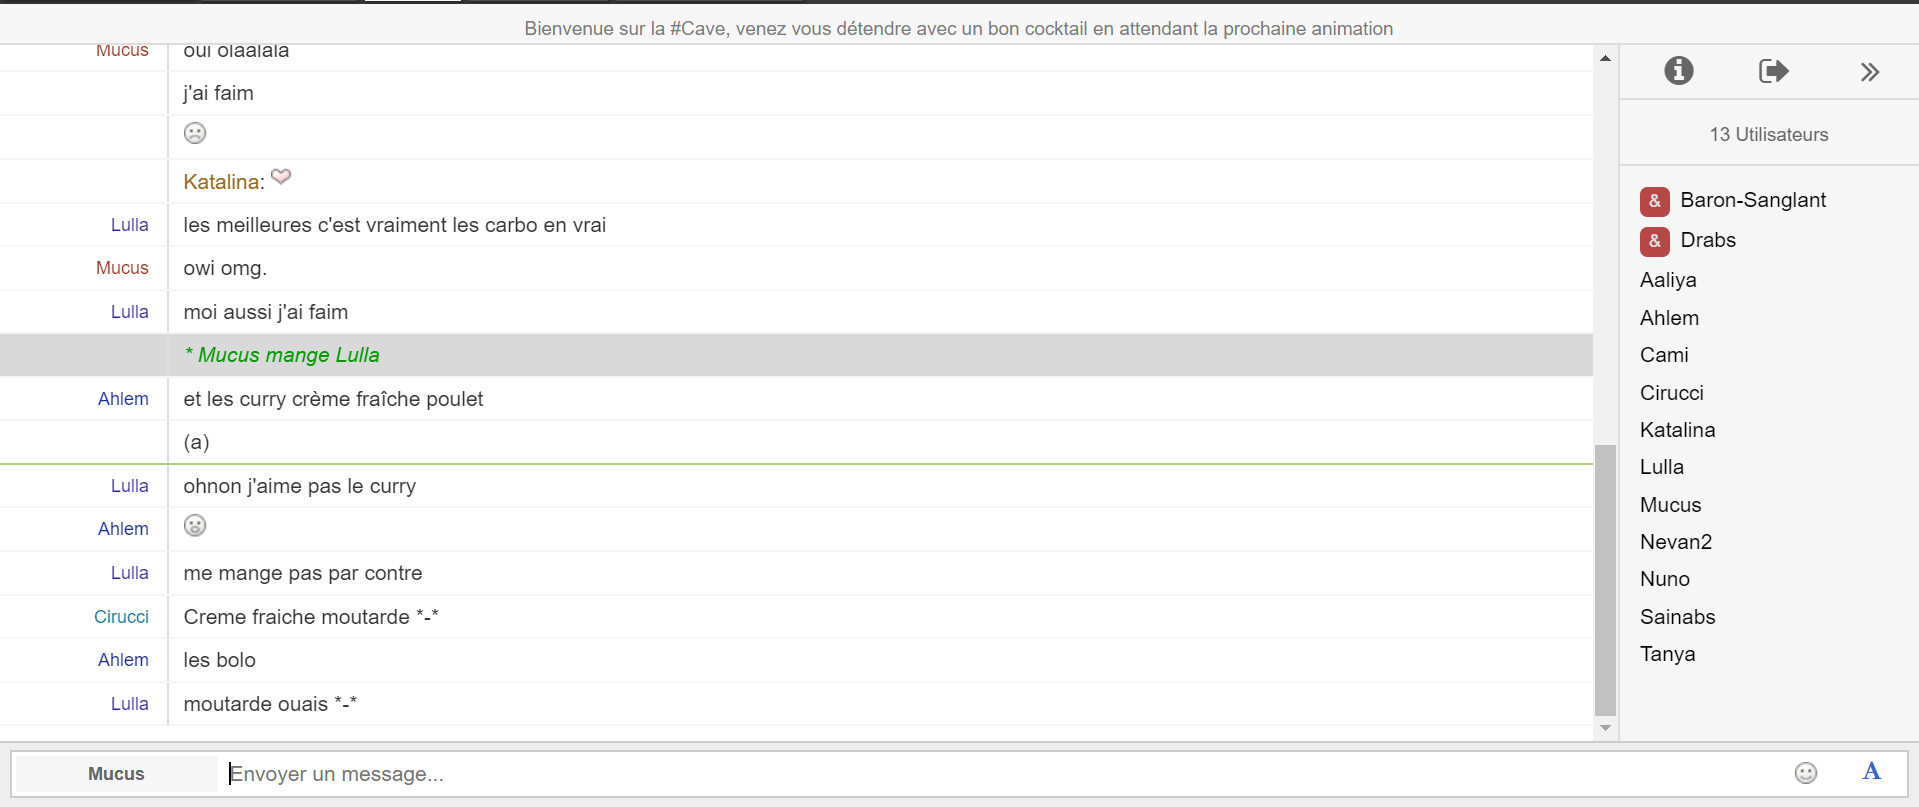Click the sad face emoji under "j'ai faim"
Screen dimensions: 1919x807
(x=195, y=133)
